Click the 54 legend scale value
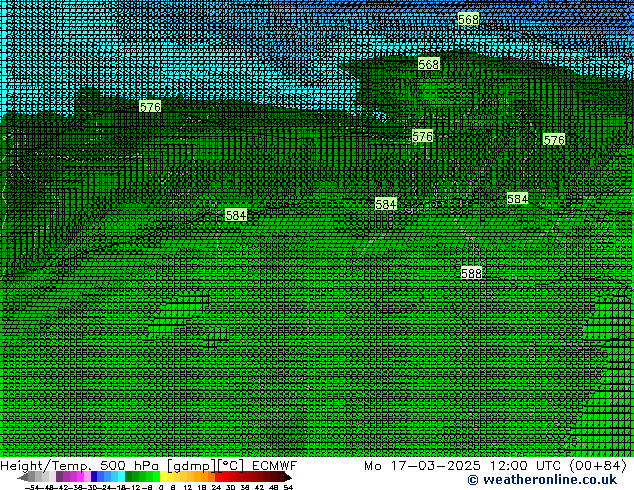 (288, 487)
